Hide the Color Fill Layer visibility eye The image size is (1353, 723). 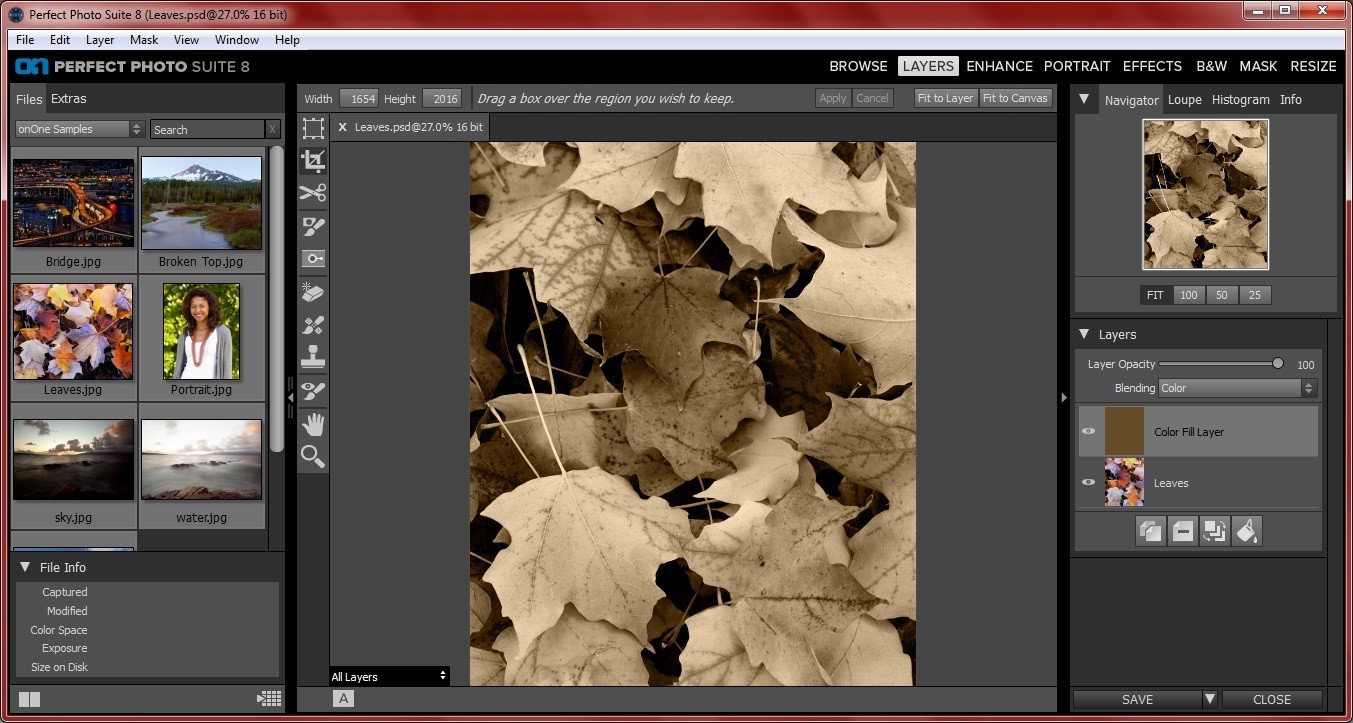1088,430
